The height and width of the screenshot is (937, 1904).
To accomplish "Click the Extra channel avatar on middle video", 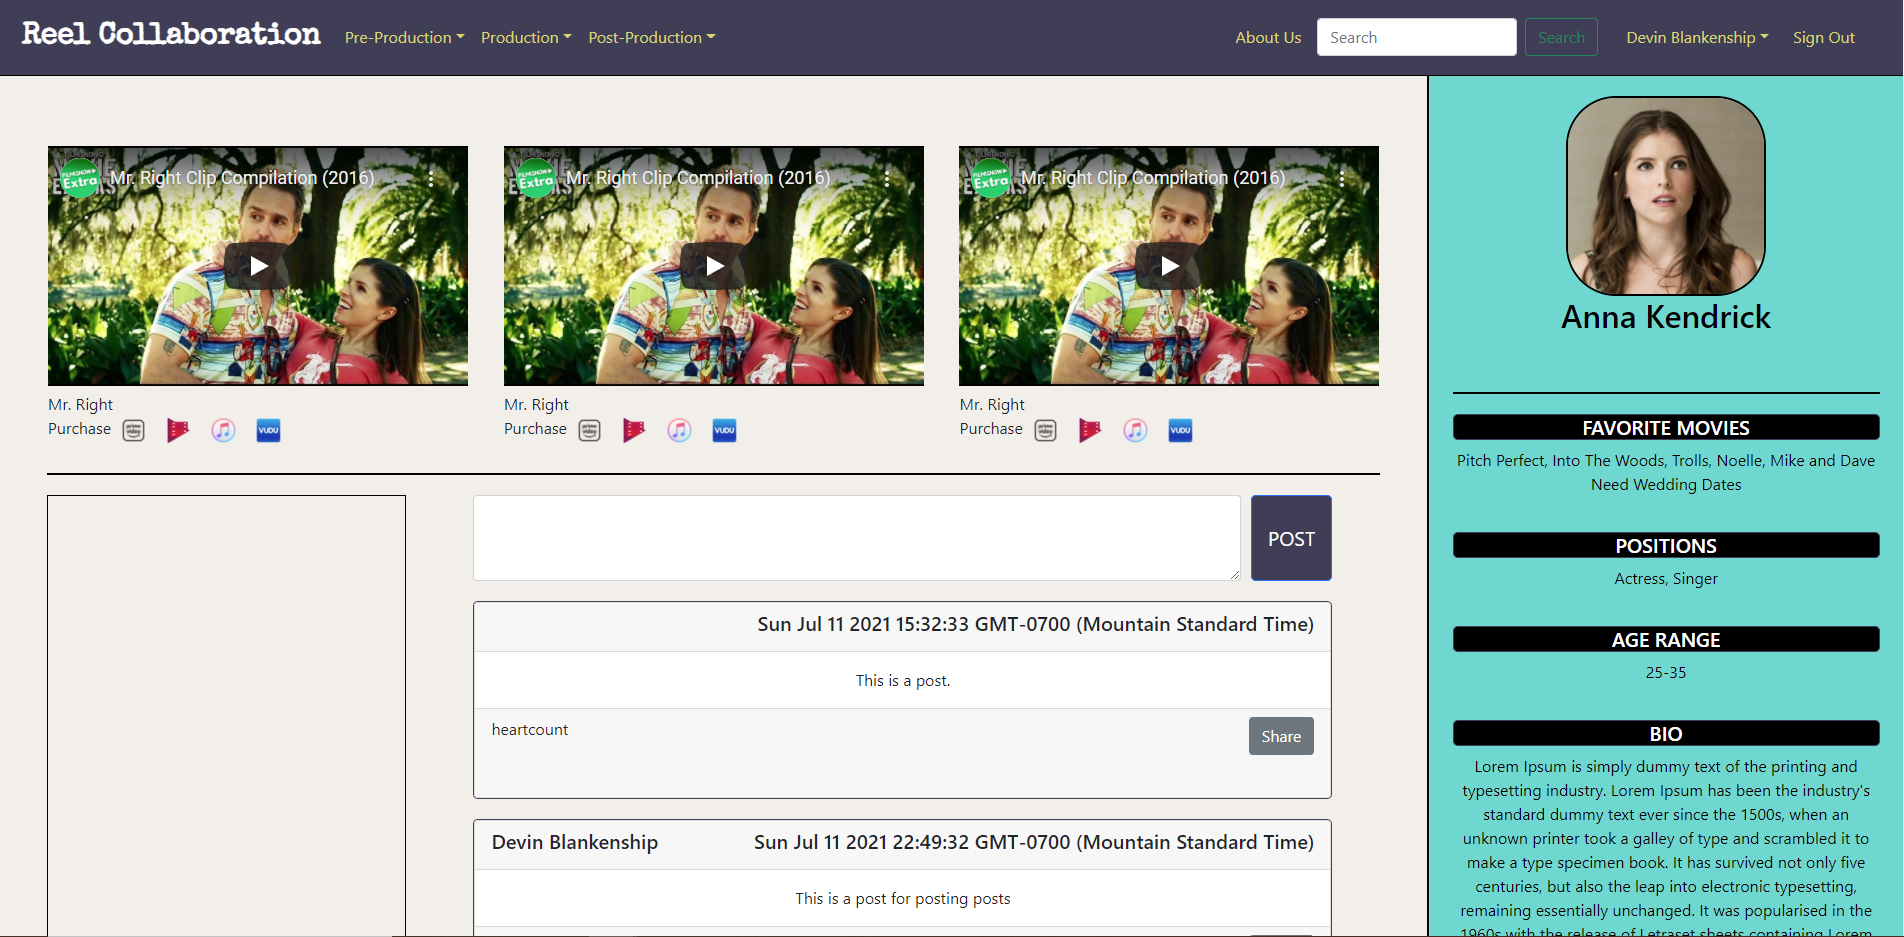I will (x=536, y=178).
